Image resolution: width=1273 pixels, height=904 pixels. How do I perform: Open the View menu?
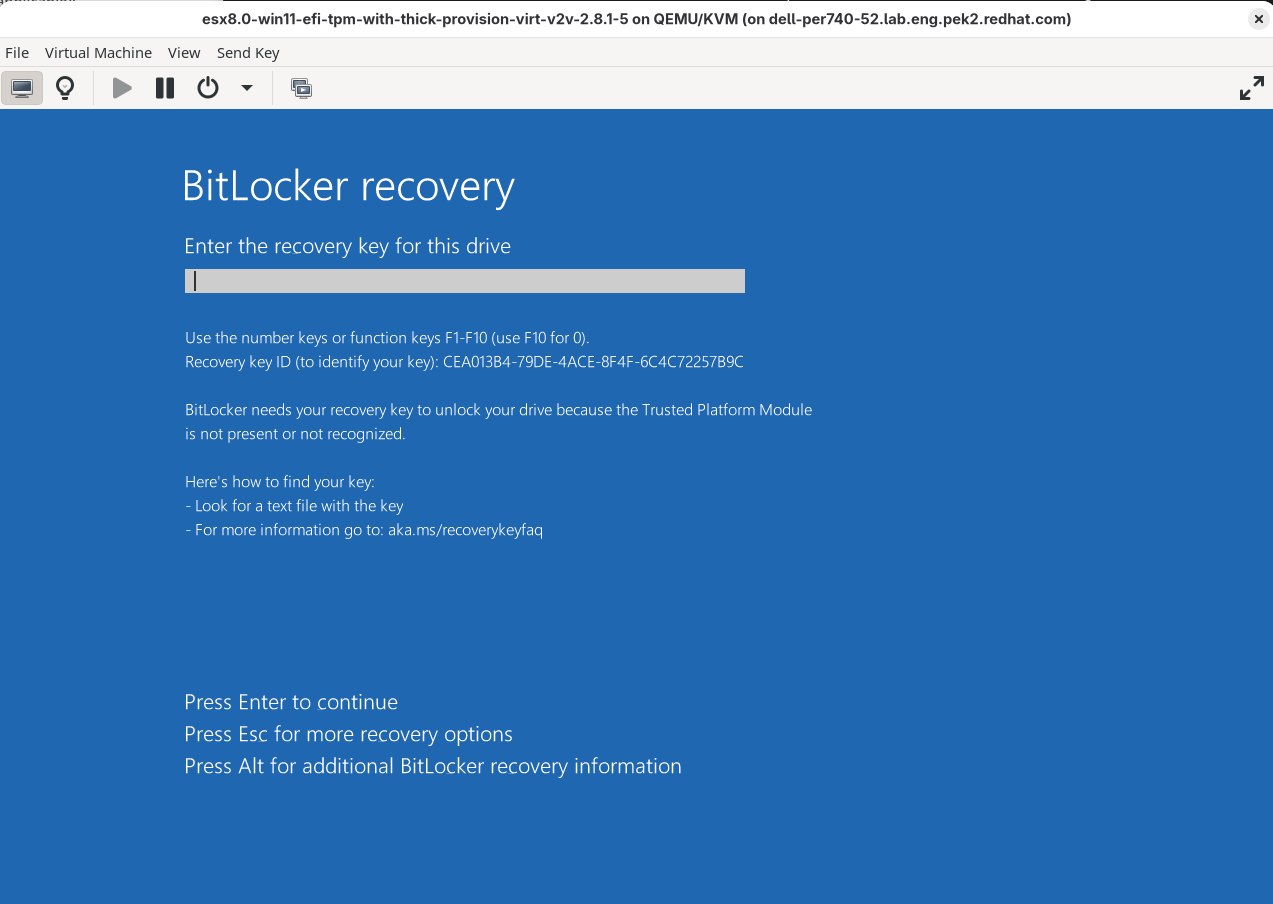pyautogui.click(x=184, y=52)
